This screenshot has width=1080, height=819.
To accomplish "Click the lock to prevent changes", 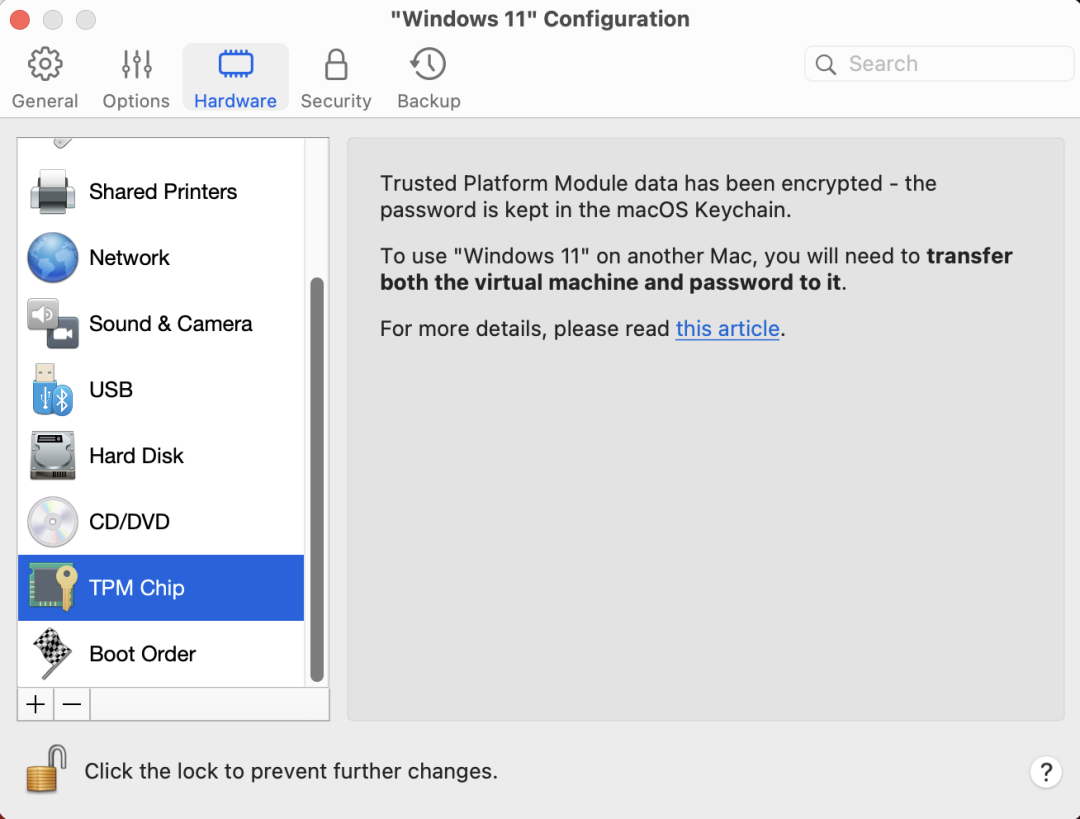I will click(46, 769).
